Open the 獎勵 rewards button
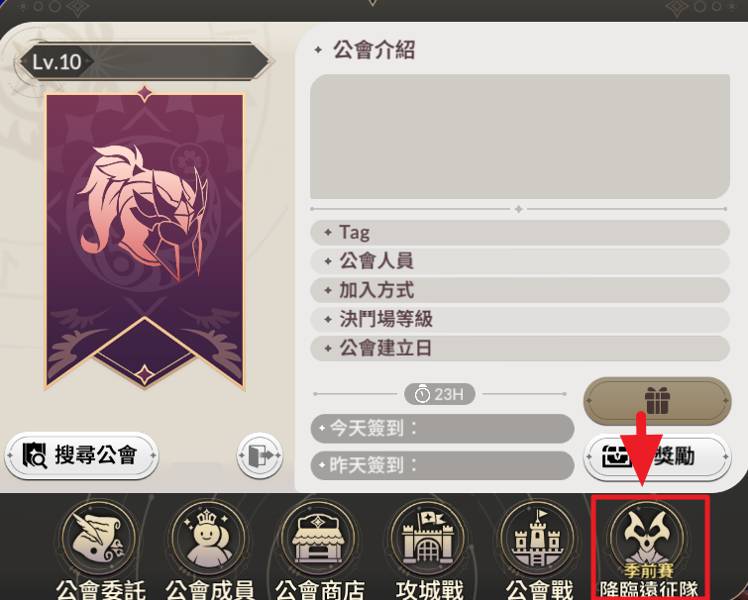The width and height of the screenshot is (748, 600). click(657, 457)
